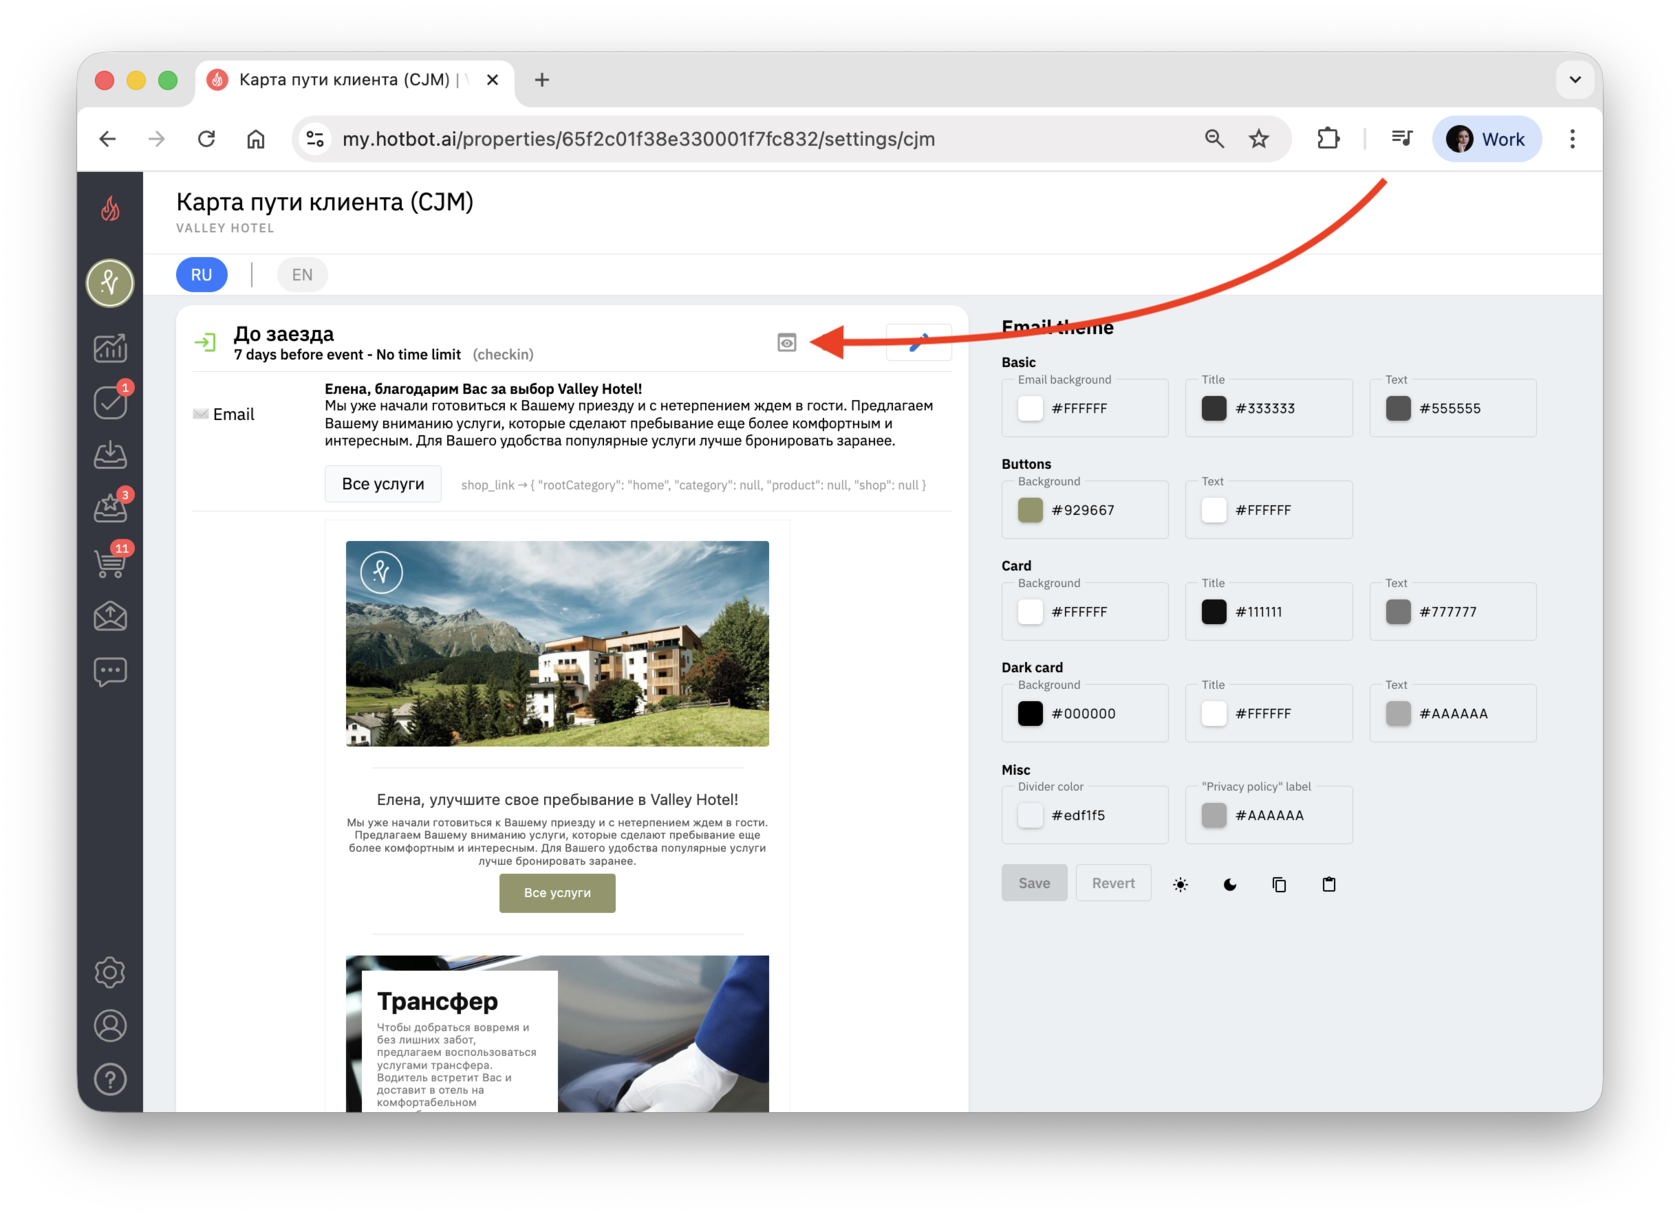Pick the Divider color #edf1f5 swatch
This screenshot has height=1214, width=1680.
point(1030,816)
